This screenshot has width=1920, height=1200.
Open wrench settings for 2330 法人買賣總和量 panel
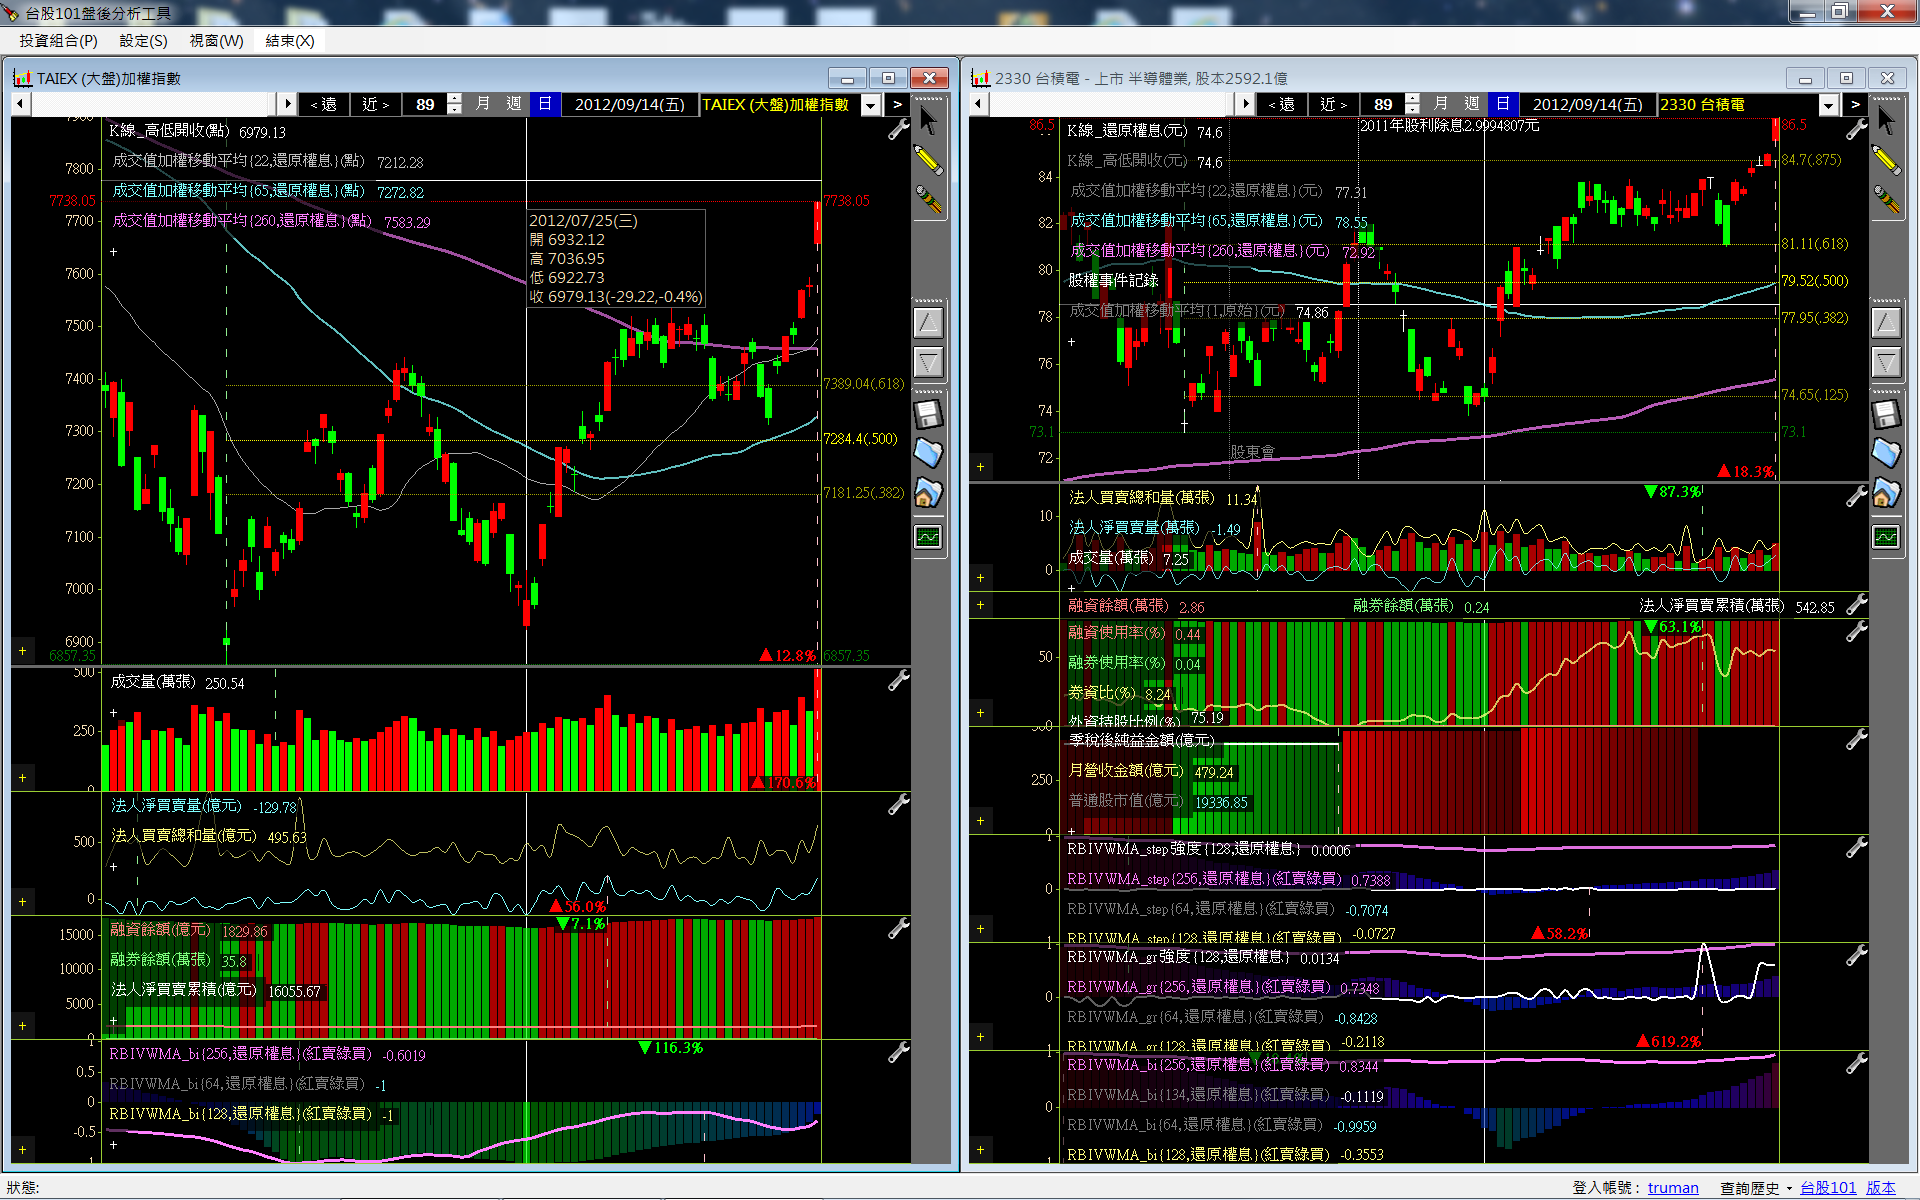tap(1856, 496)
